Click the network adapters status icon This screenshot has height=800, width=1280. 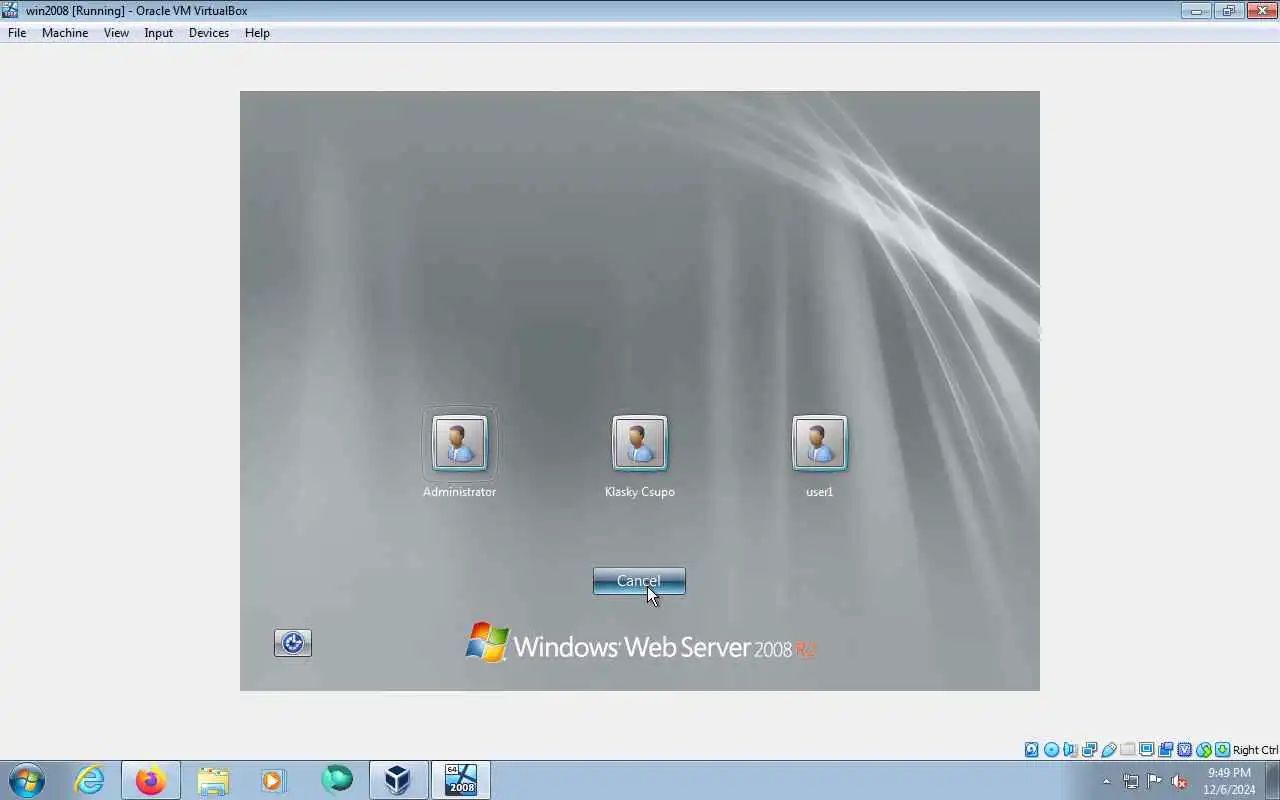1089,750
